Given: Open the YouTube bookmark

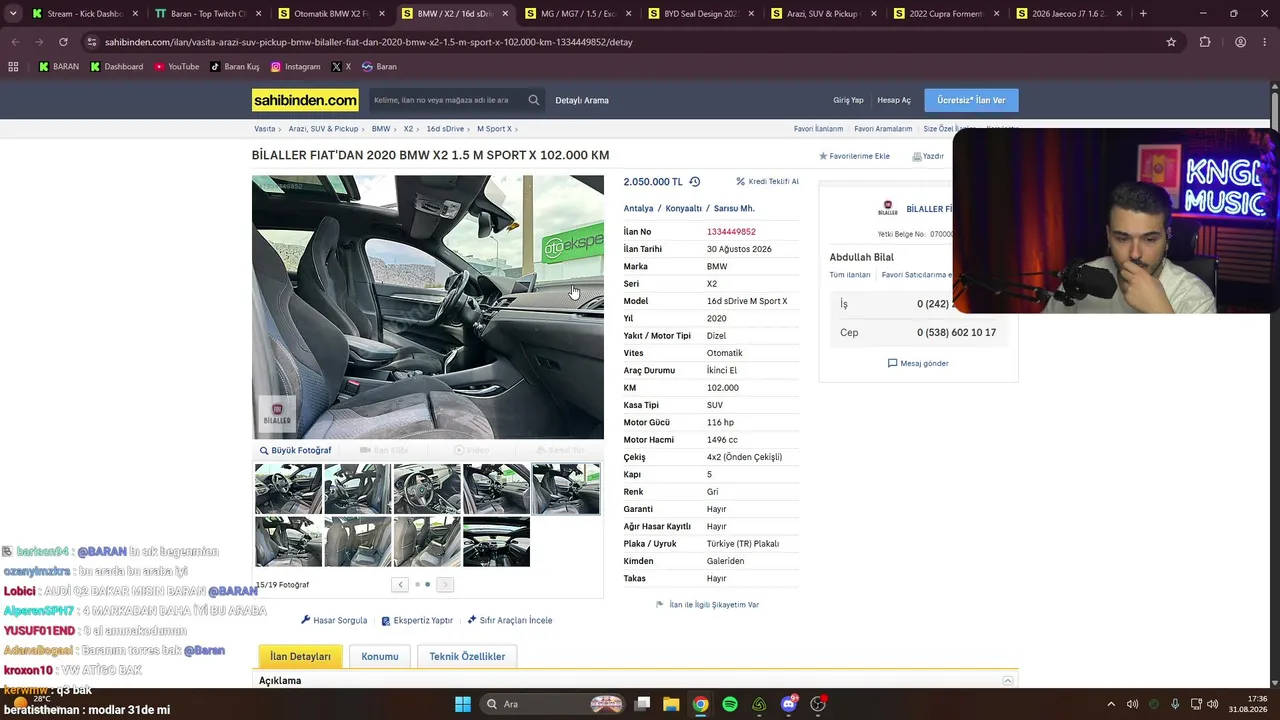Looking at the screenshot, I should point(177,67).
